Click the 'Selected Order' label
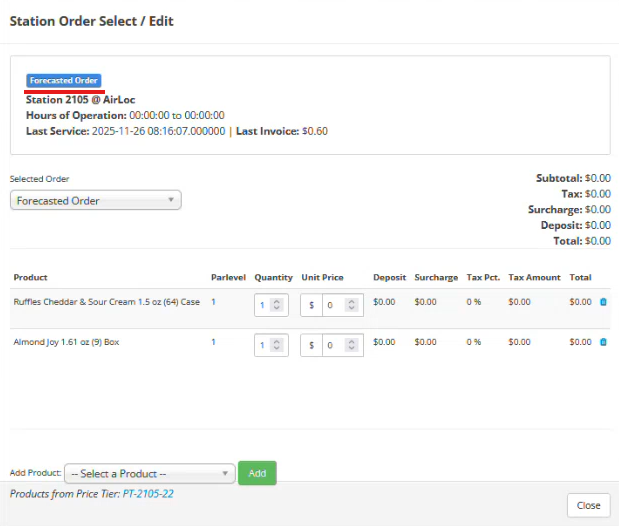 pyautogui.click(x=39, y=179)
